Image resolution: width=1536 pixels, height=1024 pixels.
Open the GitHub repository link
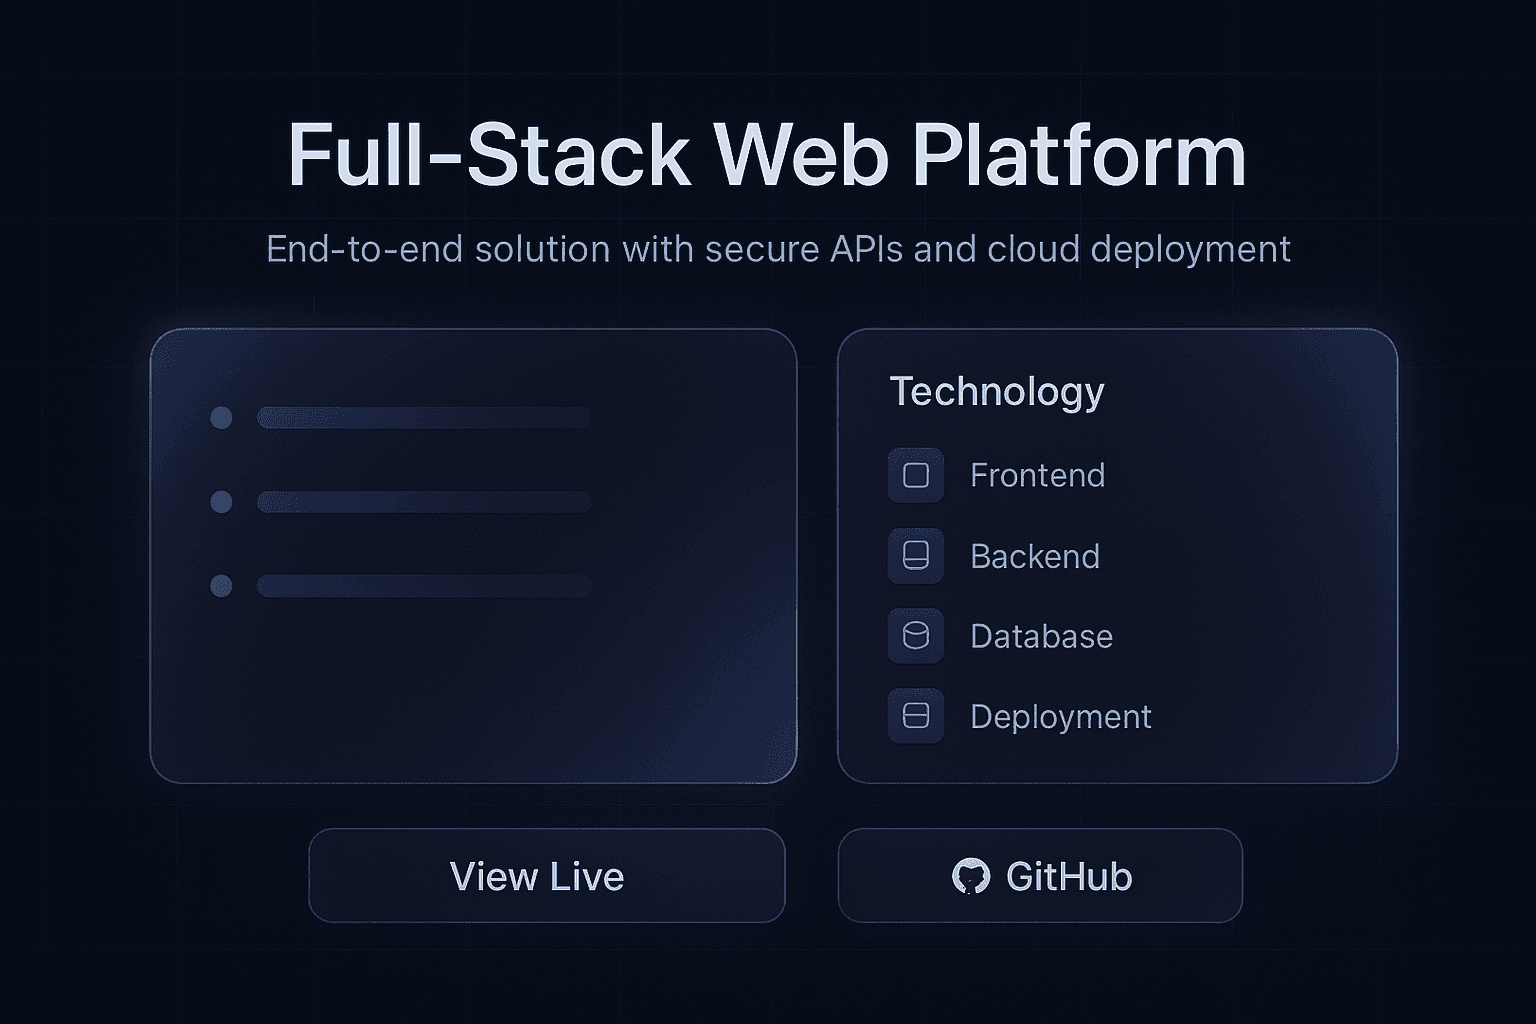coord(1040,876)
